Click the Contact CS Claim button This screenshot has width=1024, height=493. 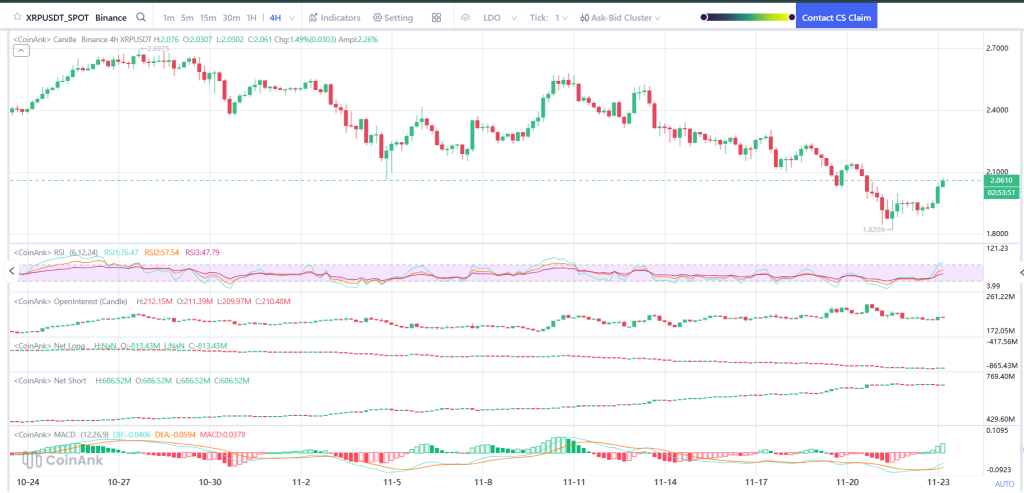point(836,18)
